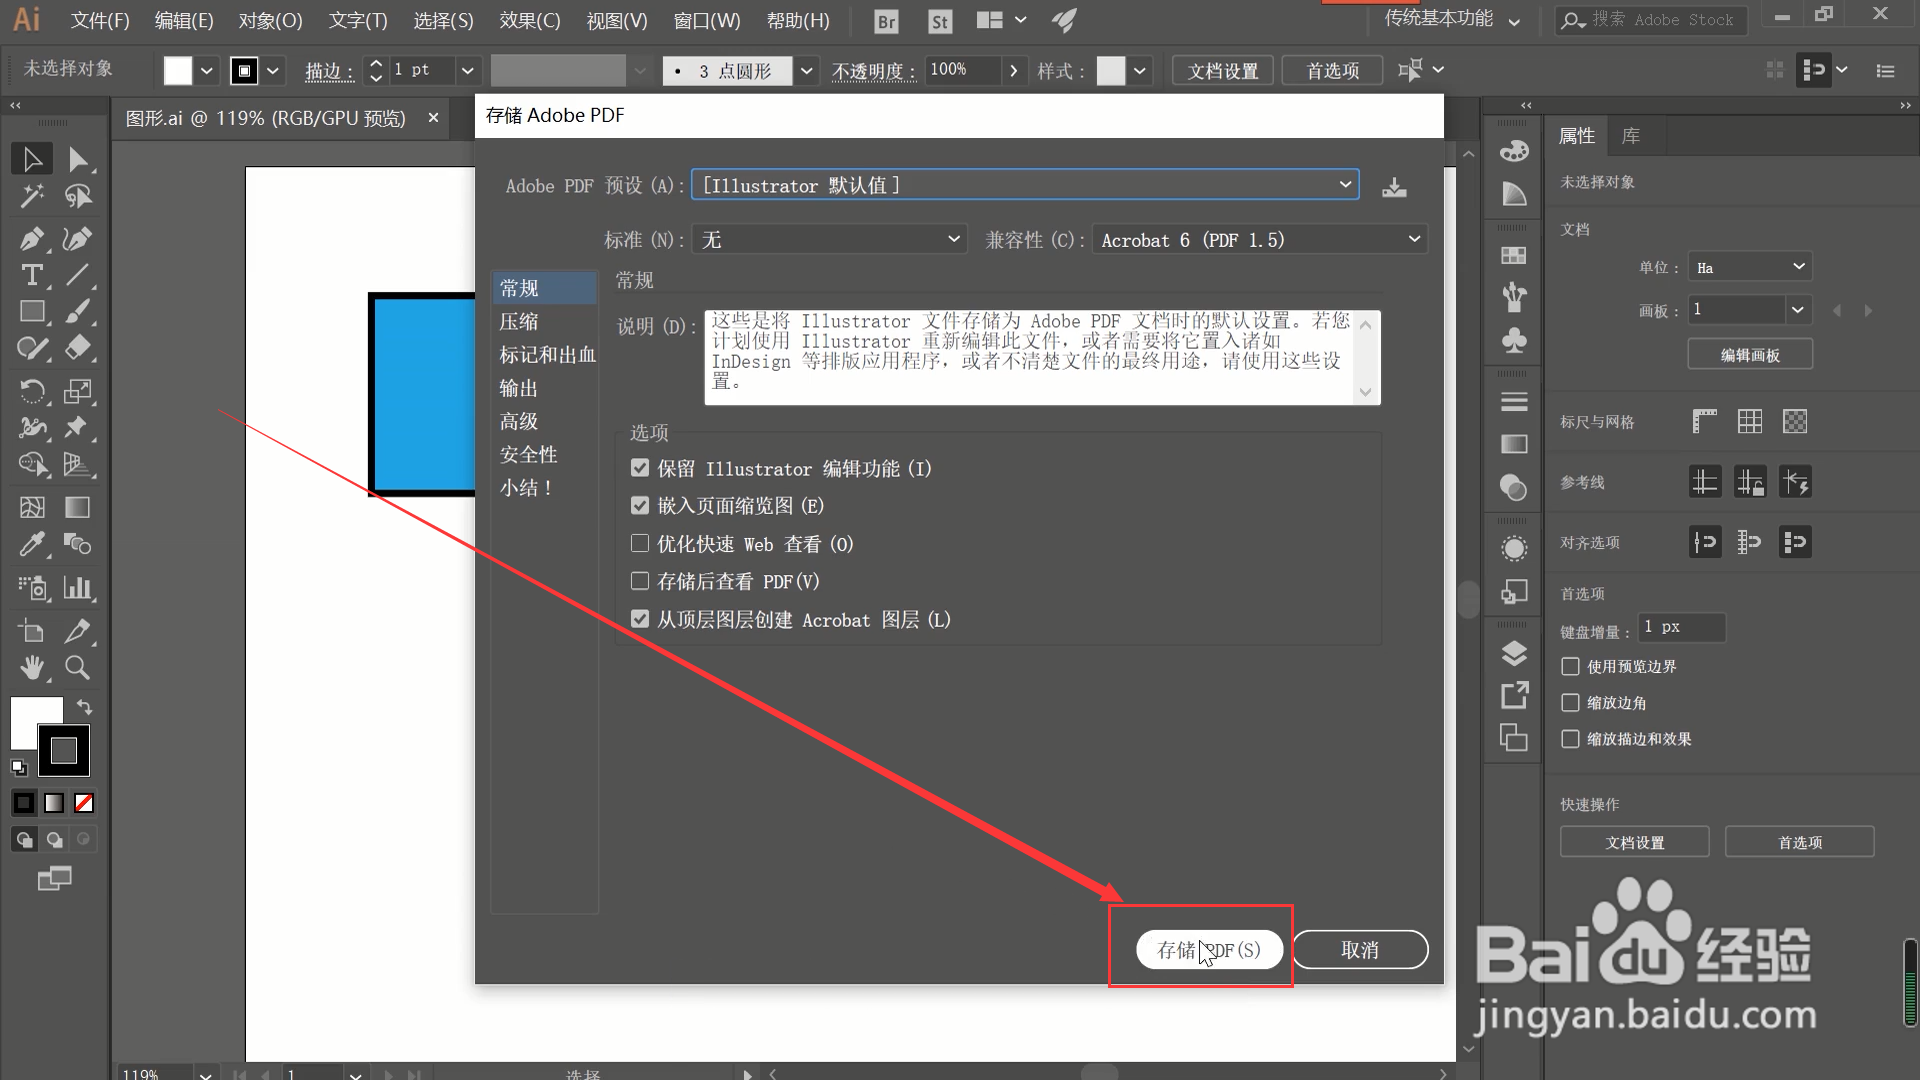This screenshot has width=1920, height=1080.
Task: Open the Layers panel icon
Action: point(1514,653)
